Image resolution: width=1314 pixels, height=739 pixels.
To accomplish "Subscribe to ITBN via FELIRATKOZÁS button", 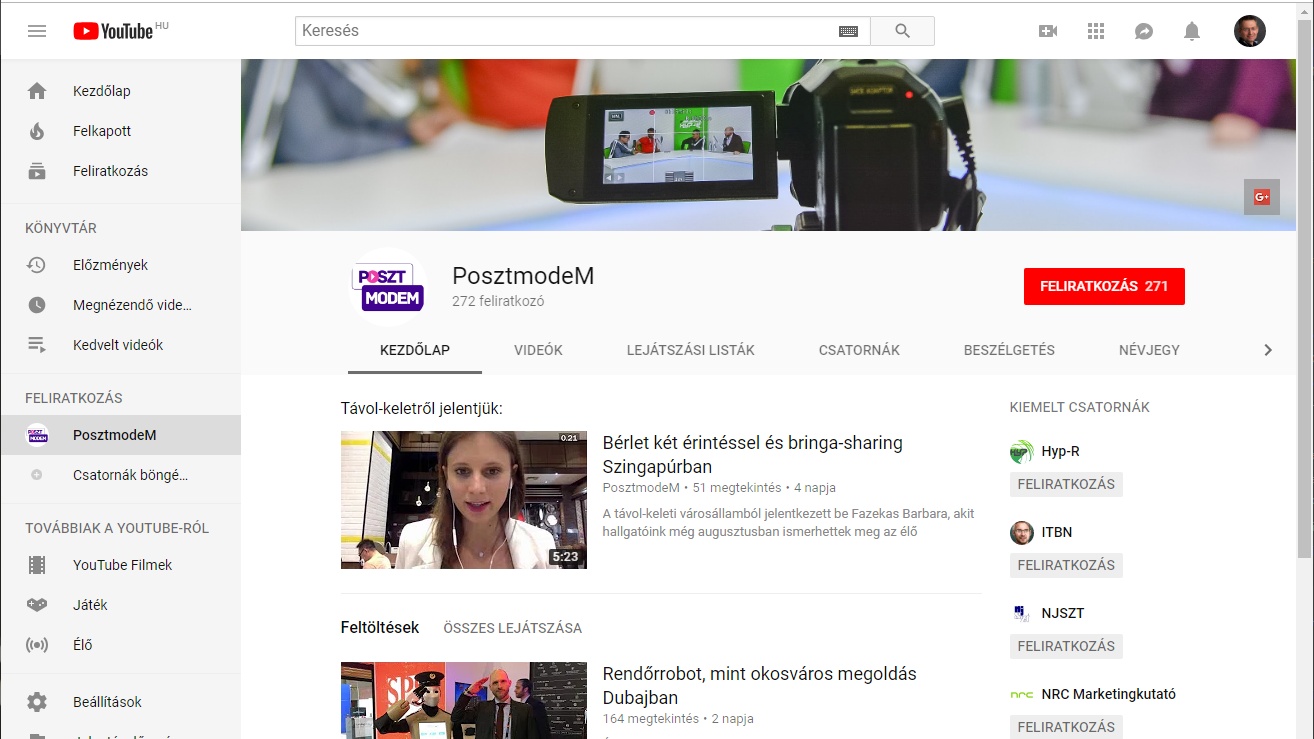I will point(1066,565).
